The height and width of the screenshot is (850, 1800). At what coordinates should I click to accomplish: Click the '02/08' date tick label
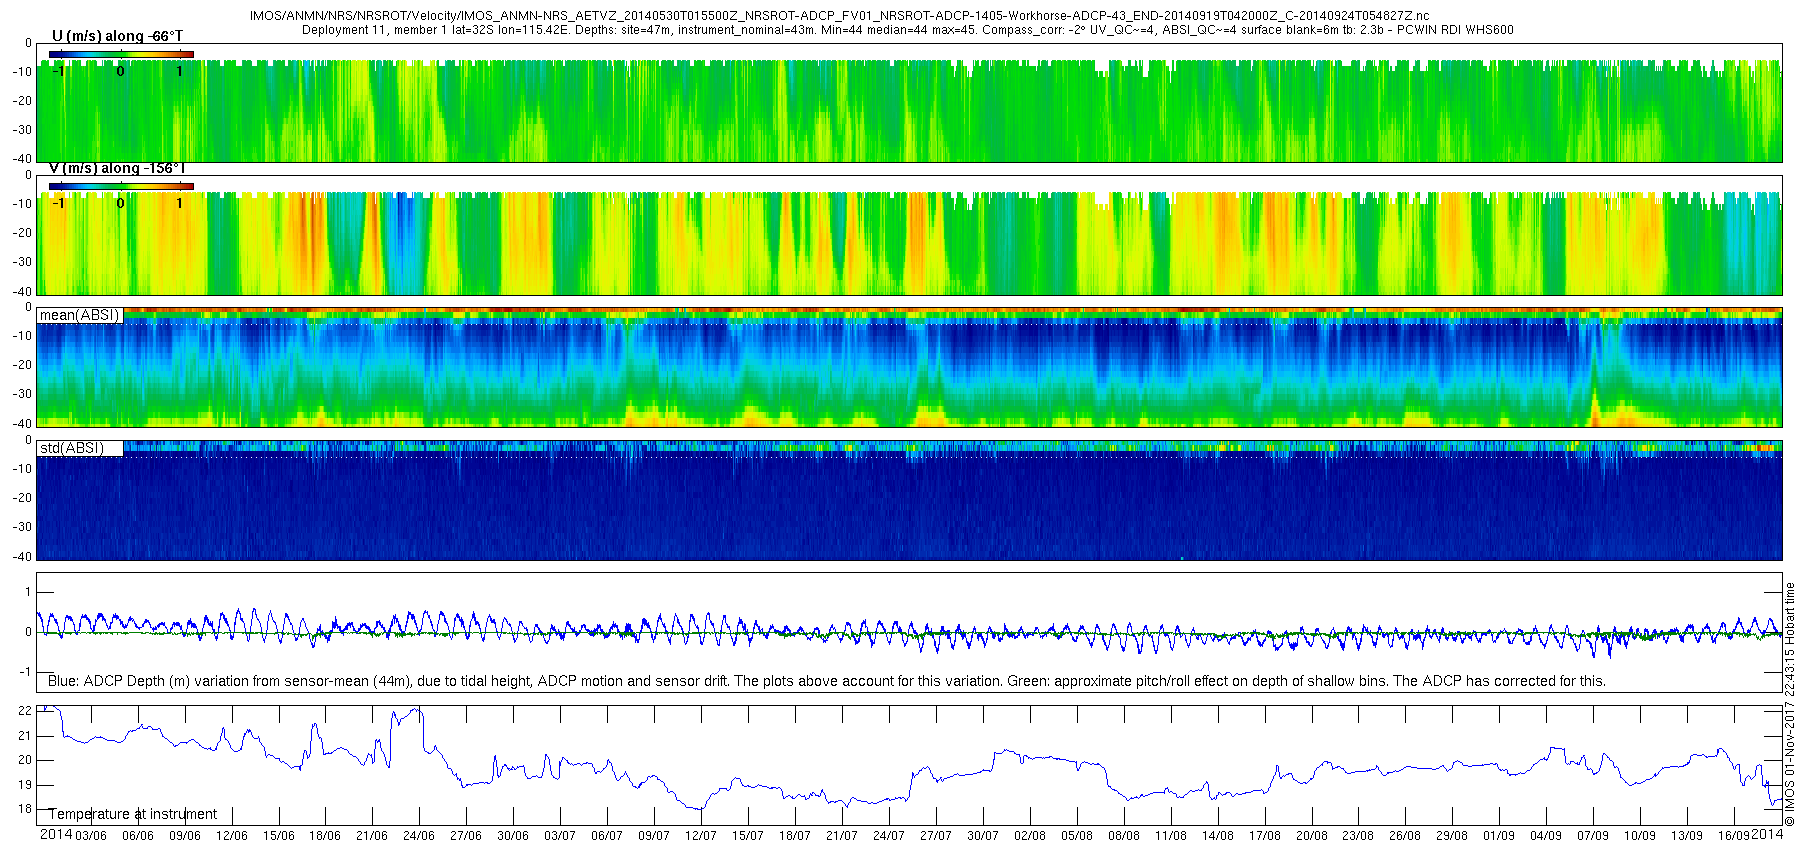(1030, 836)
